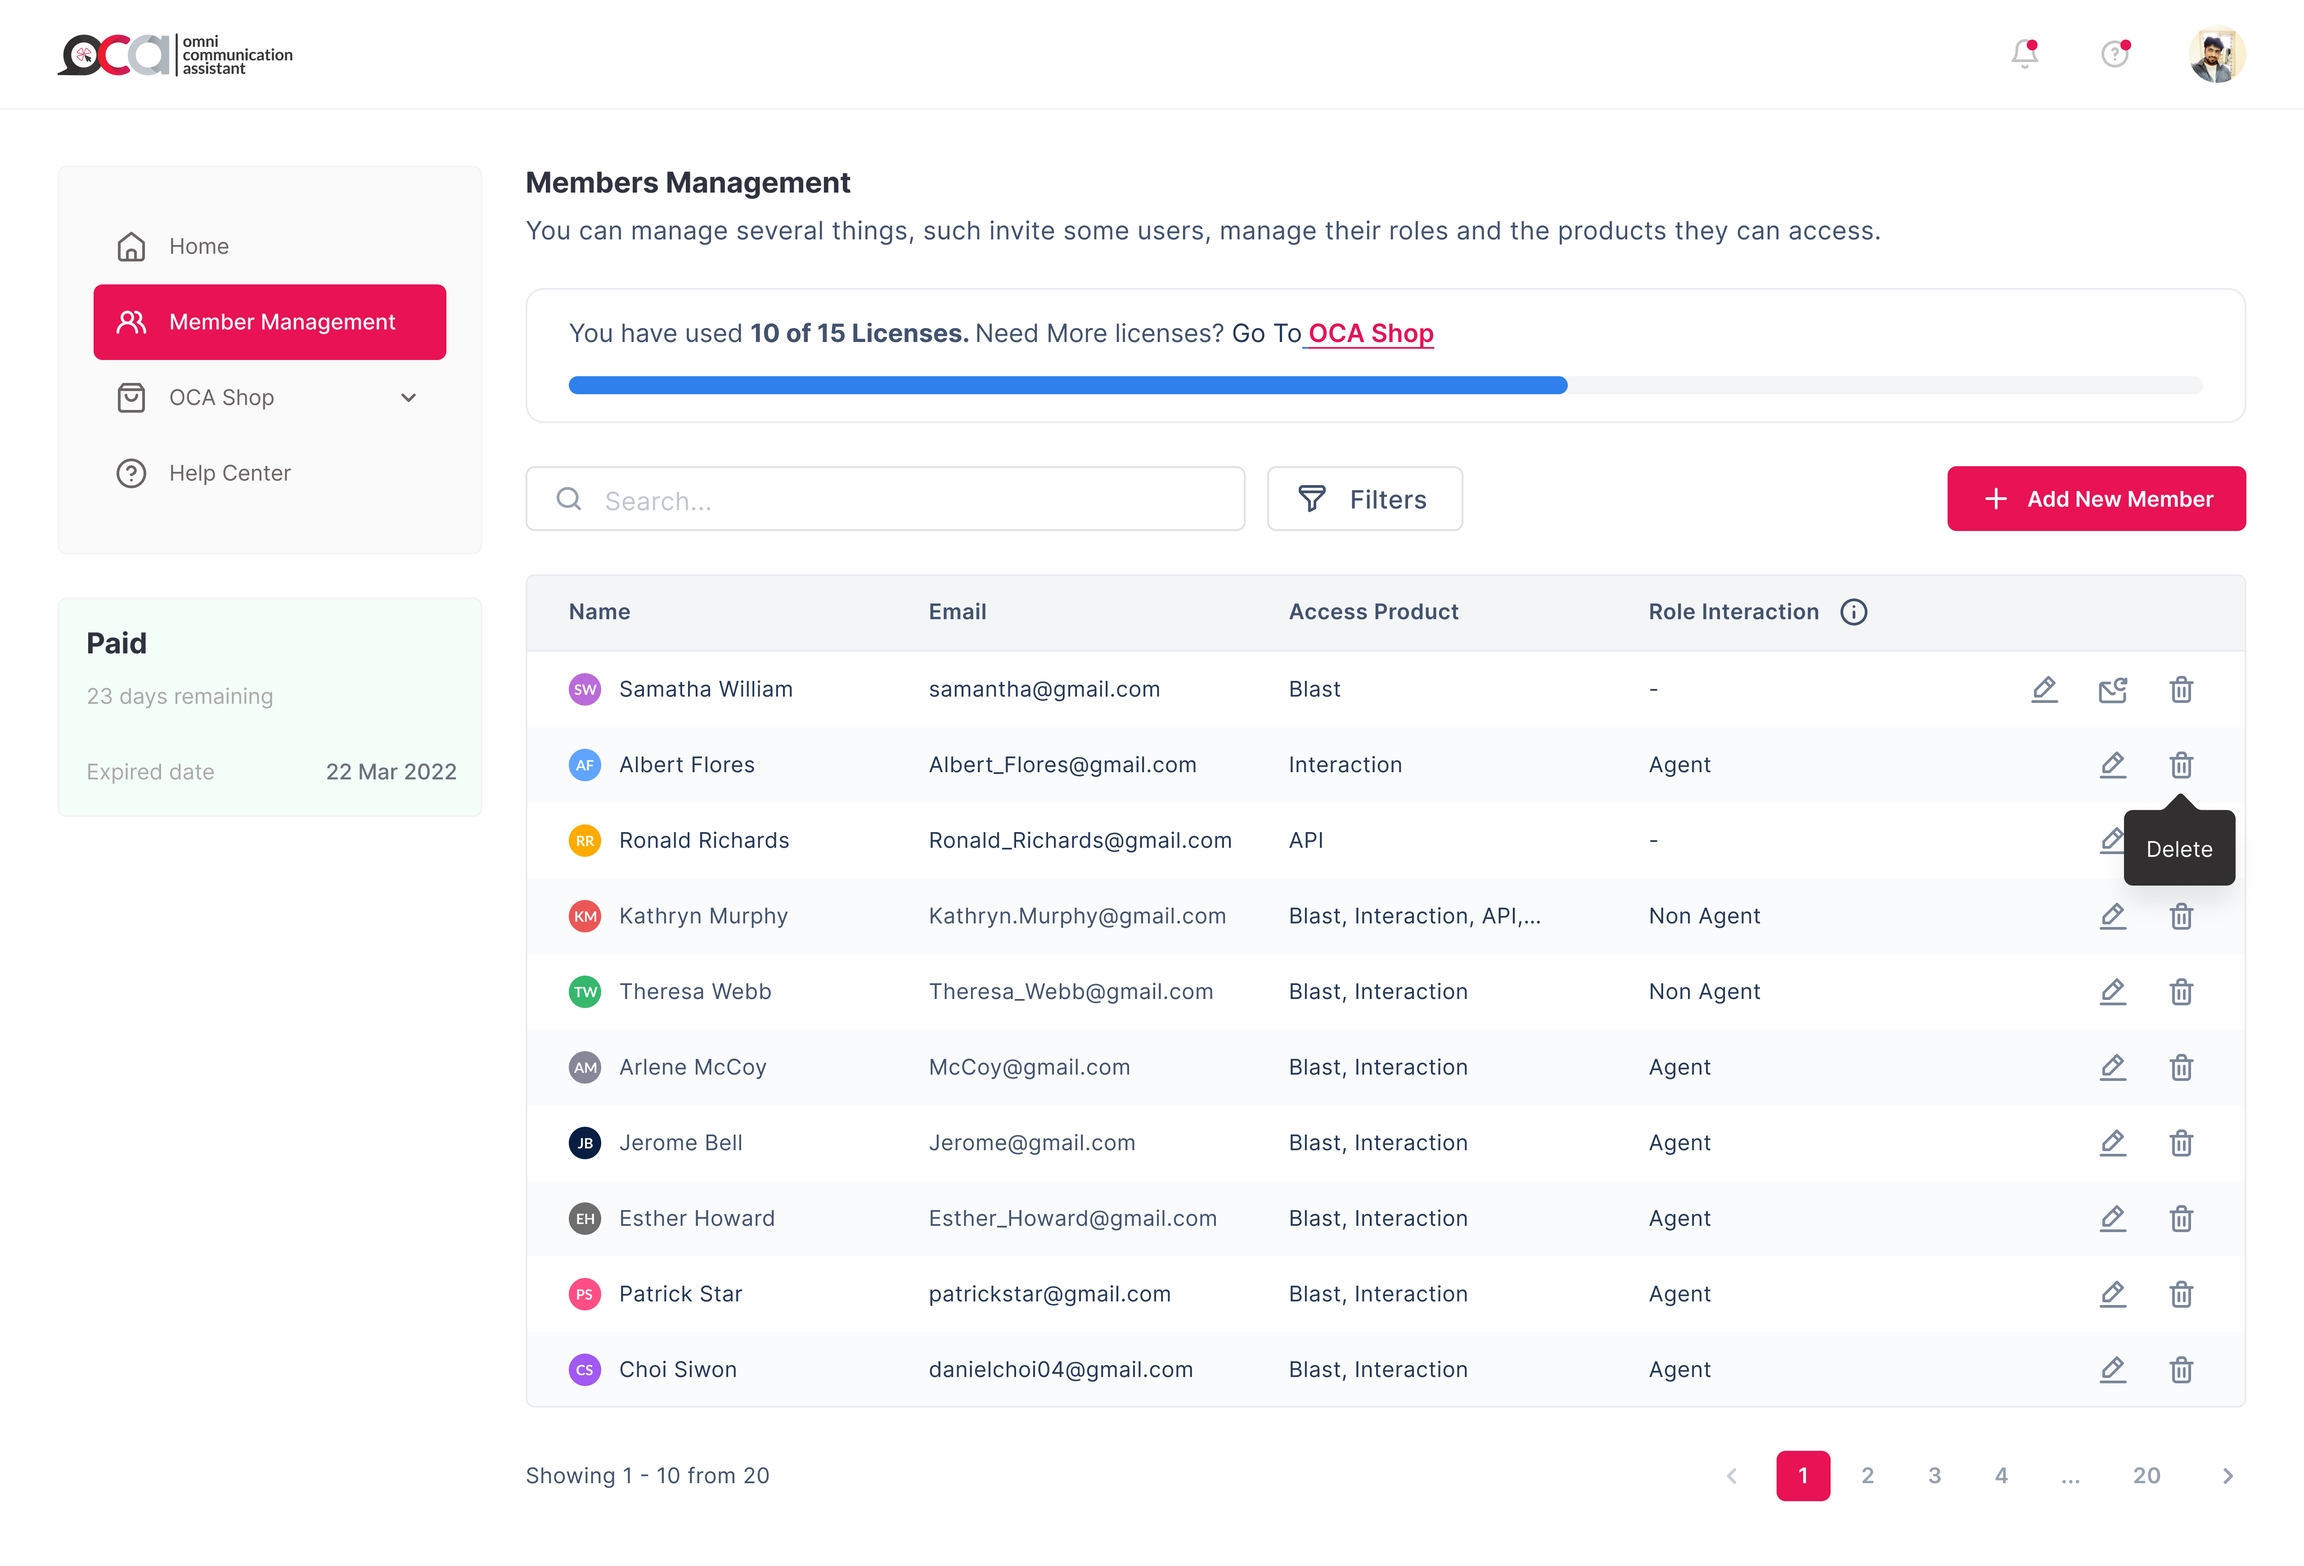Show Role Interaction info tooltip icon

click(1853, 612)
